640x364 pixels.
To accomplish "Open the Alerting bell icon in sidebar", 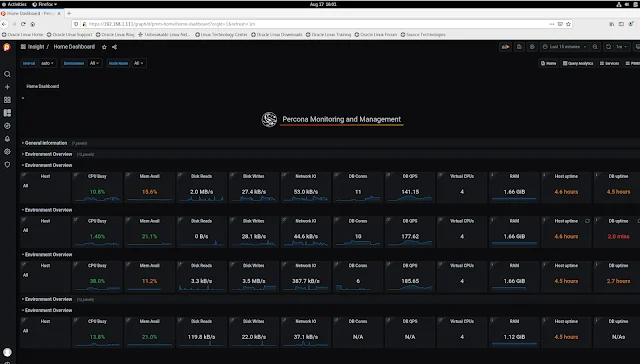I will pos(7,139).
